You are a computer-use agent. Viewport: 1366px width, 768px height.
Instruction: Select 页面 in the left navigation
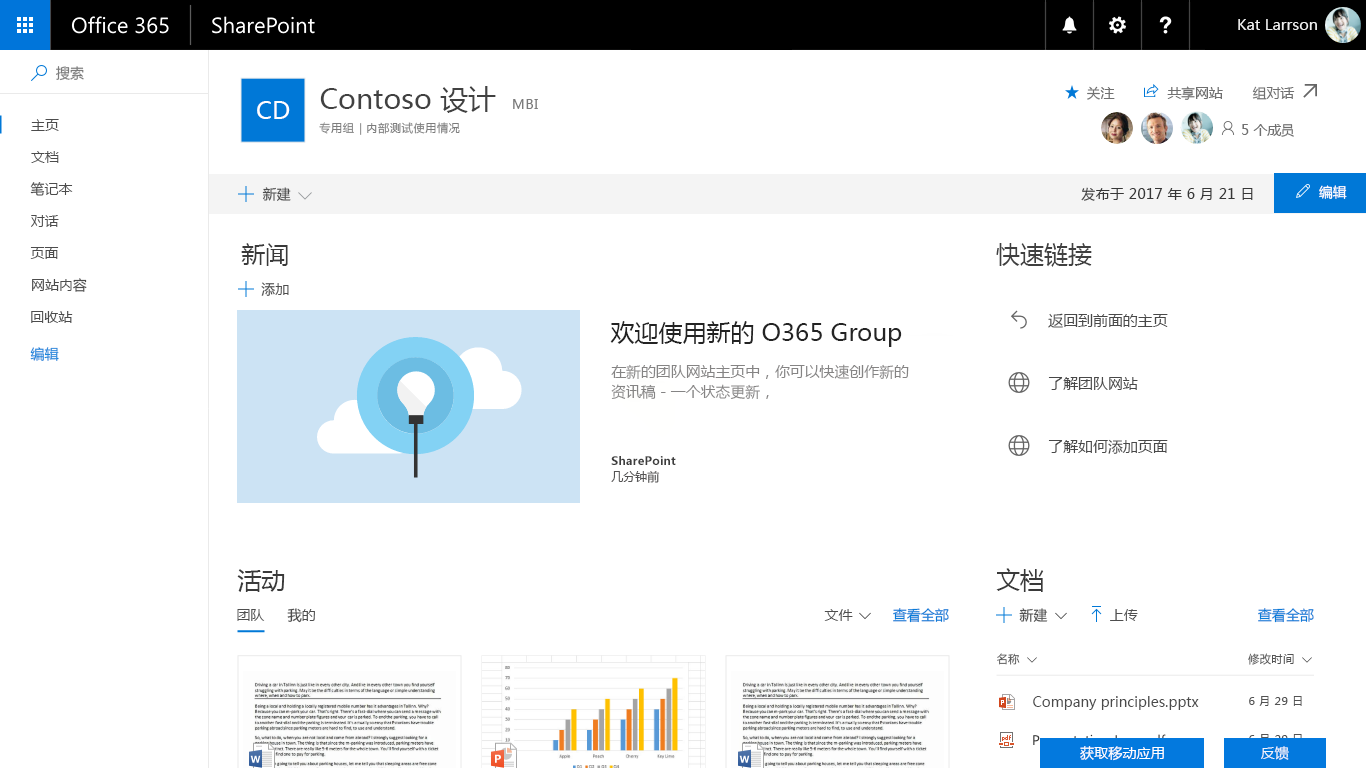(x=45, y=253)
